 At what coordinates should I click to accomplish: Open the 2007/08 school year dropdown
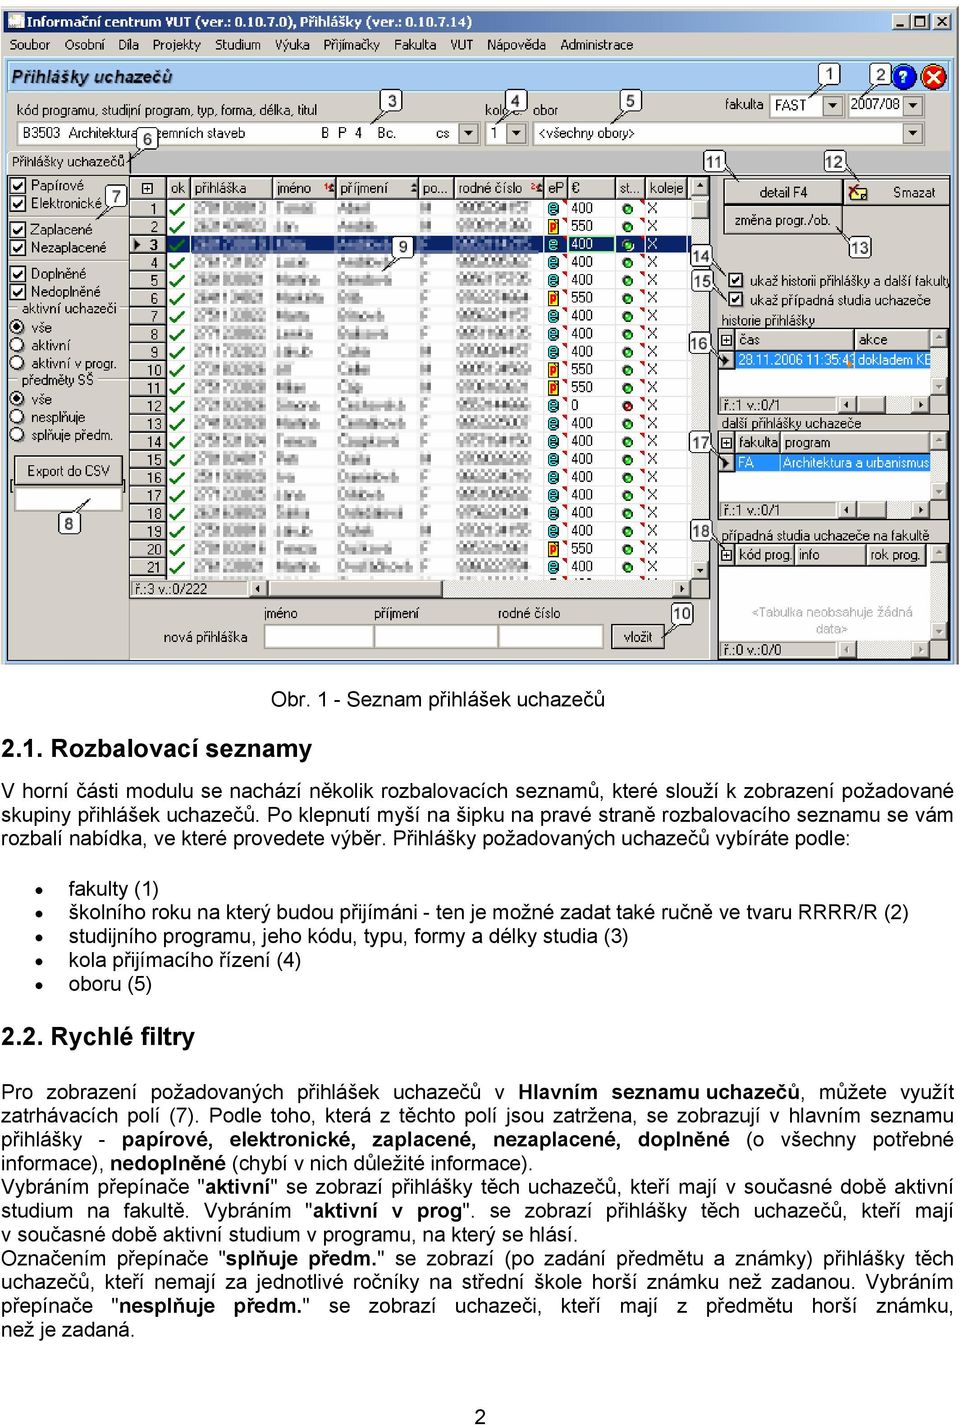(x=913, y=105)
